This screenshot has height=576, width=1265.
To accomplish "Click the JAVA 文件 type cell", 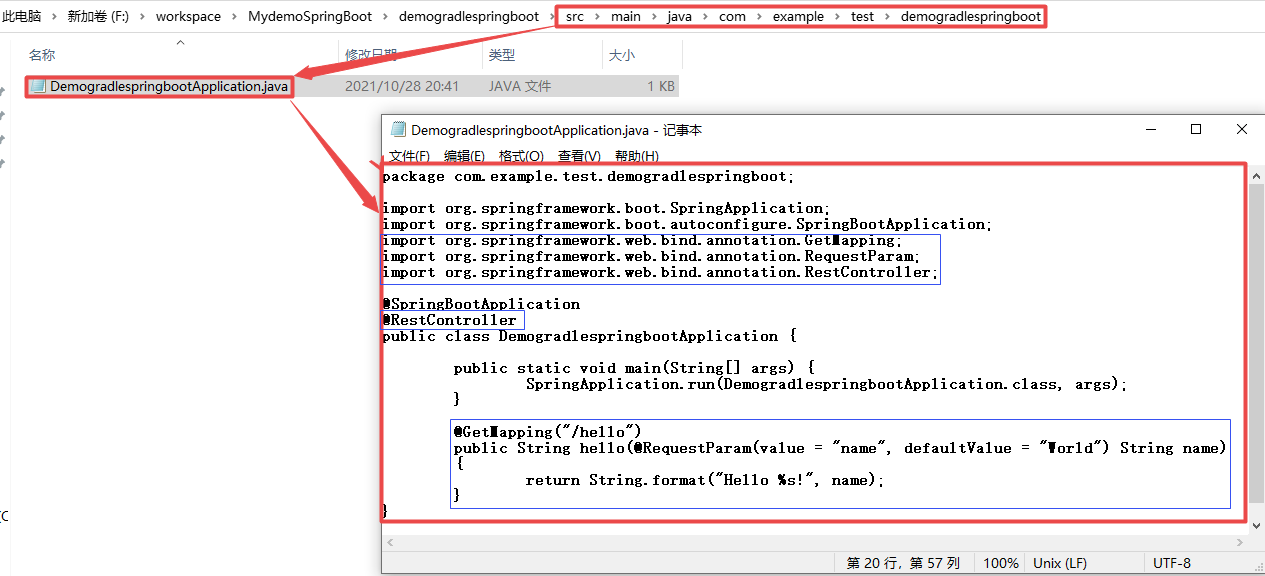I will pyautogui.click(x=520, y=86).
